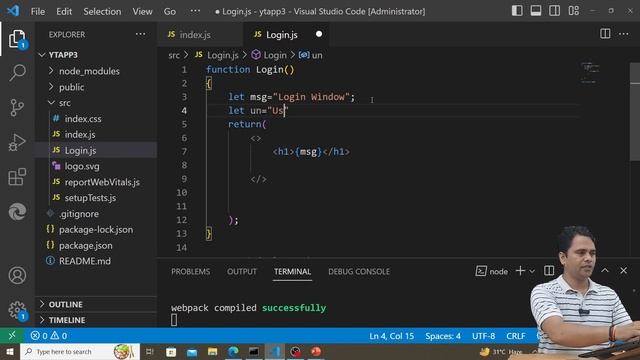Open logo.svg in the file tree
The image size is (640, 360).
[82, 166]
